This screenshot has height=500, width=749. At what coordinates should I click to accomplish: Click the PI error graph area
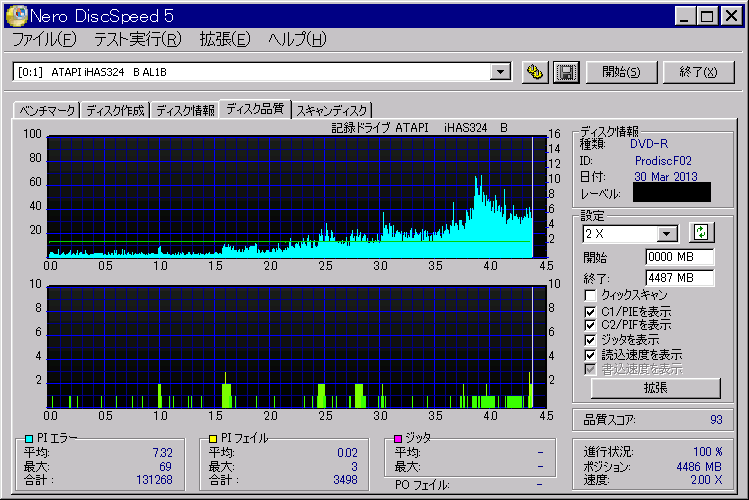click(x=297, y=197)
